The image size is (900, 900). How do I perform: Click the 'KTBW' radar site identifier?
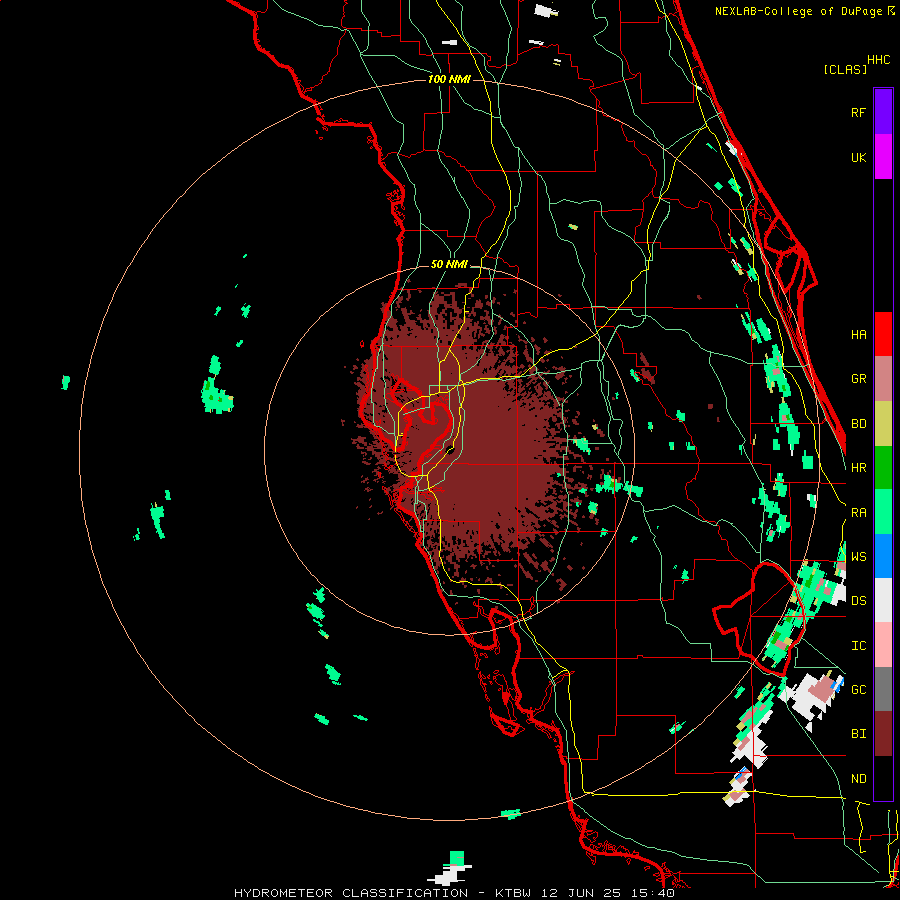[x=515, y=893]
